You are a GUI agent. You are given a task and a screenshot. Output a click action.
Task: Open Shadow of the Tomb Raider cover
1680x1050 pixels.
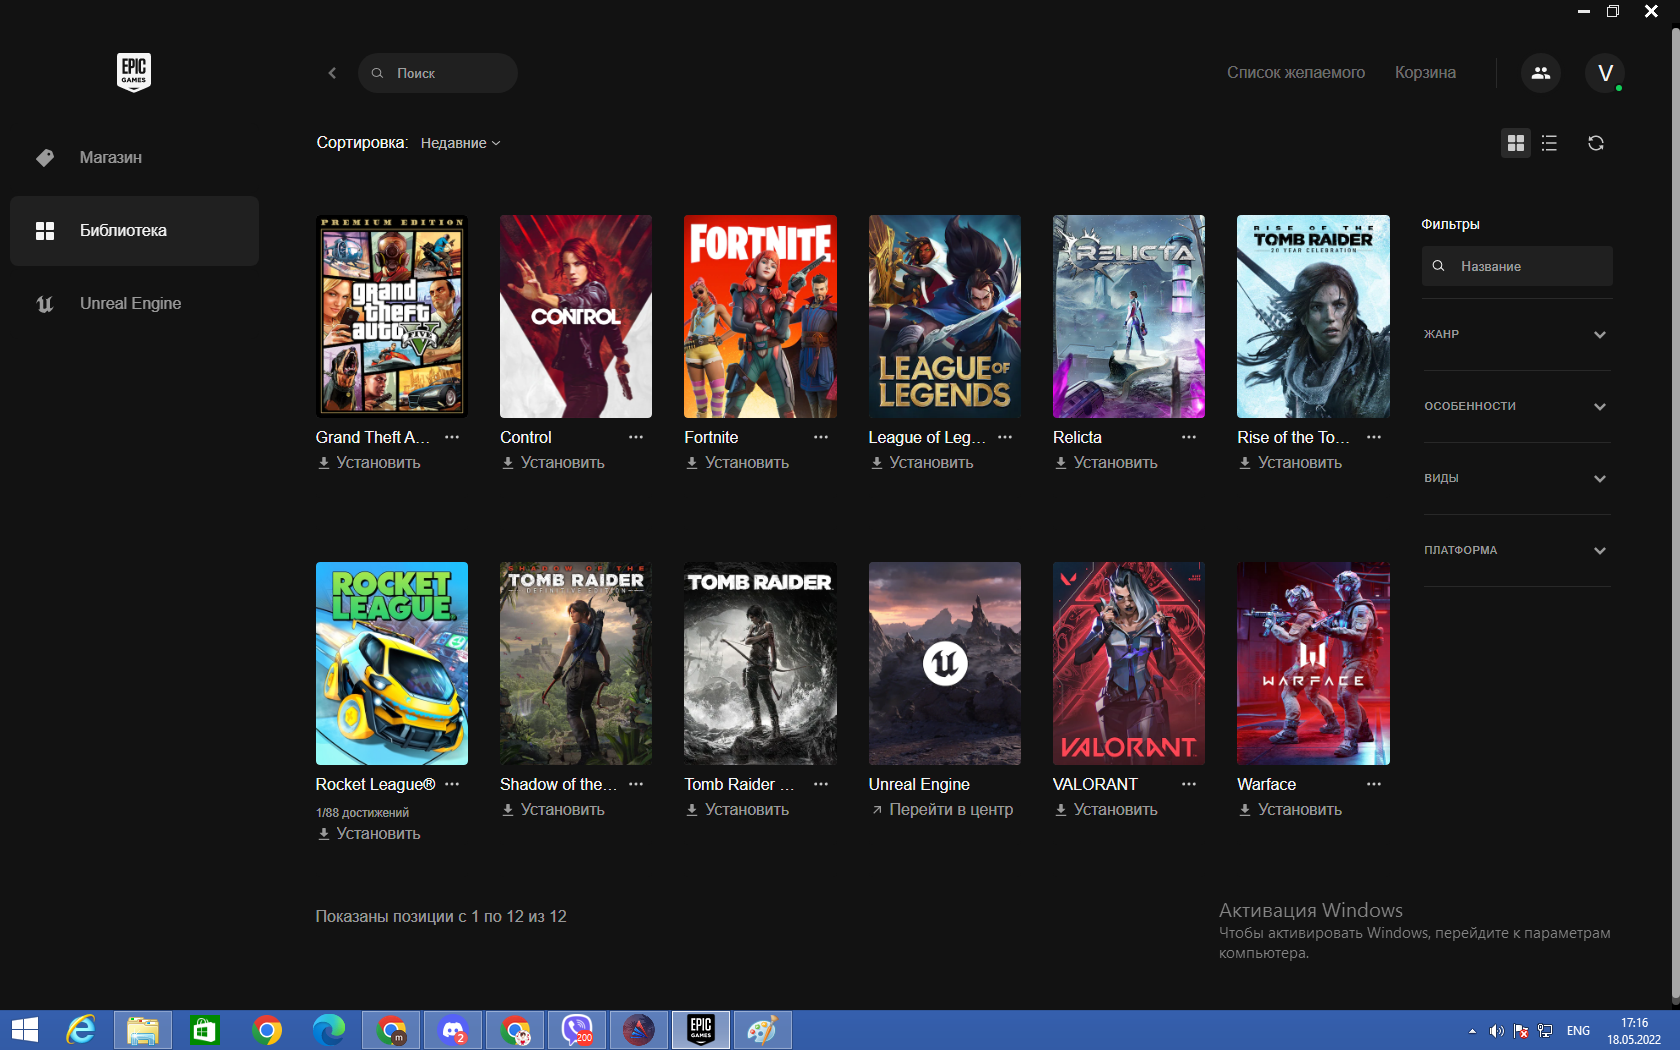coord(576,663)
